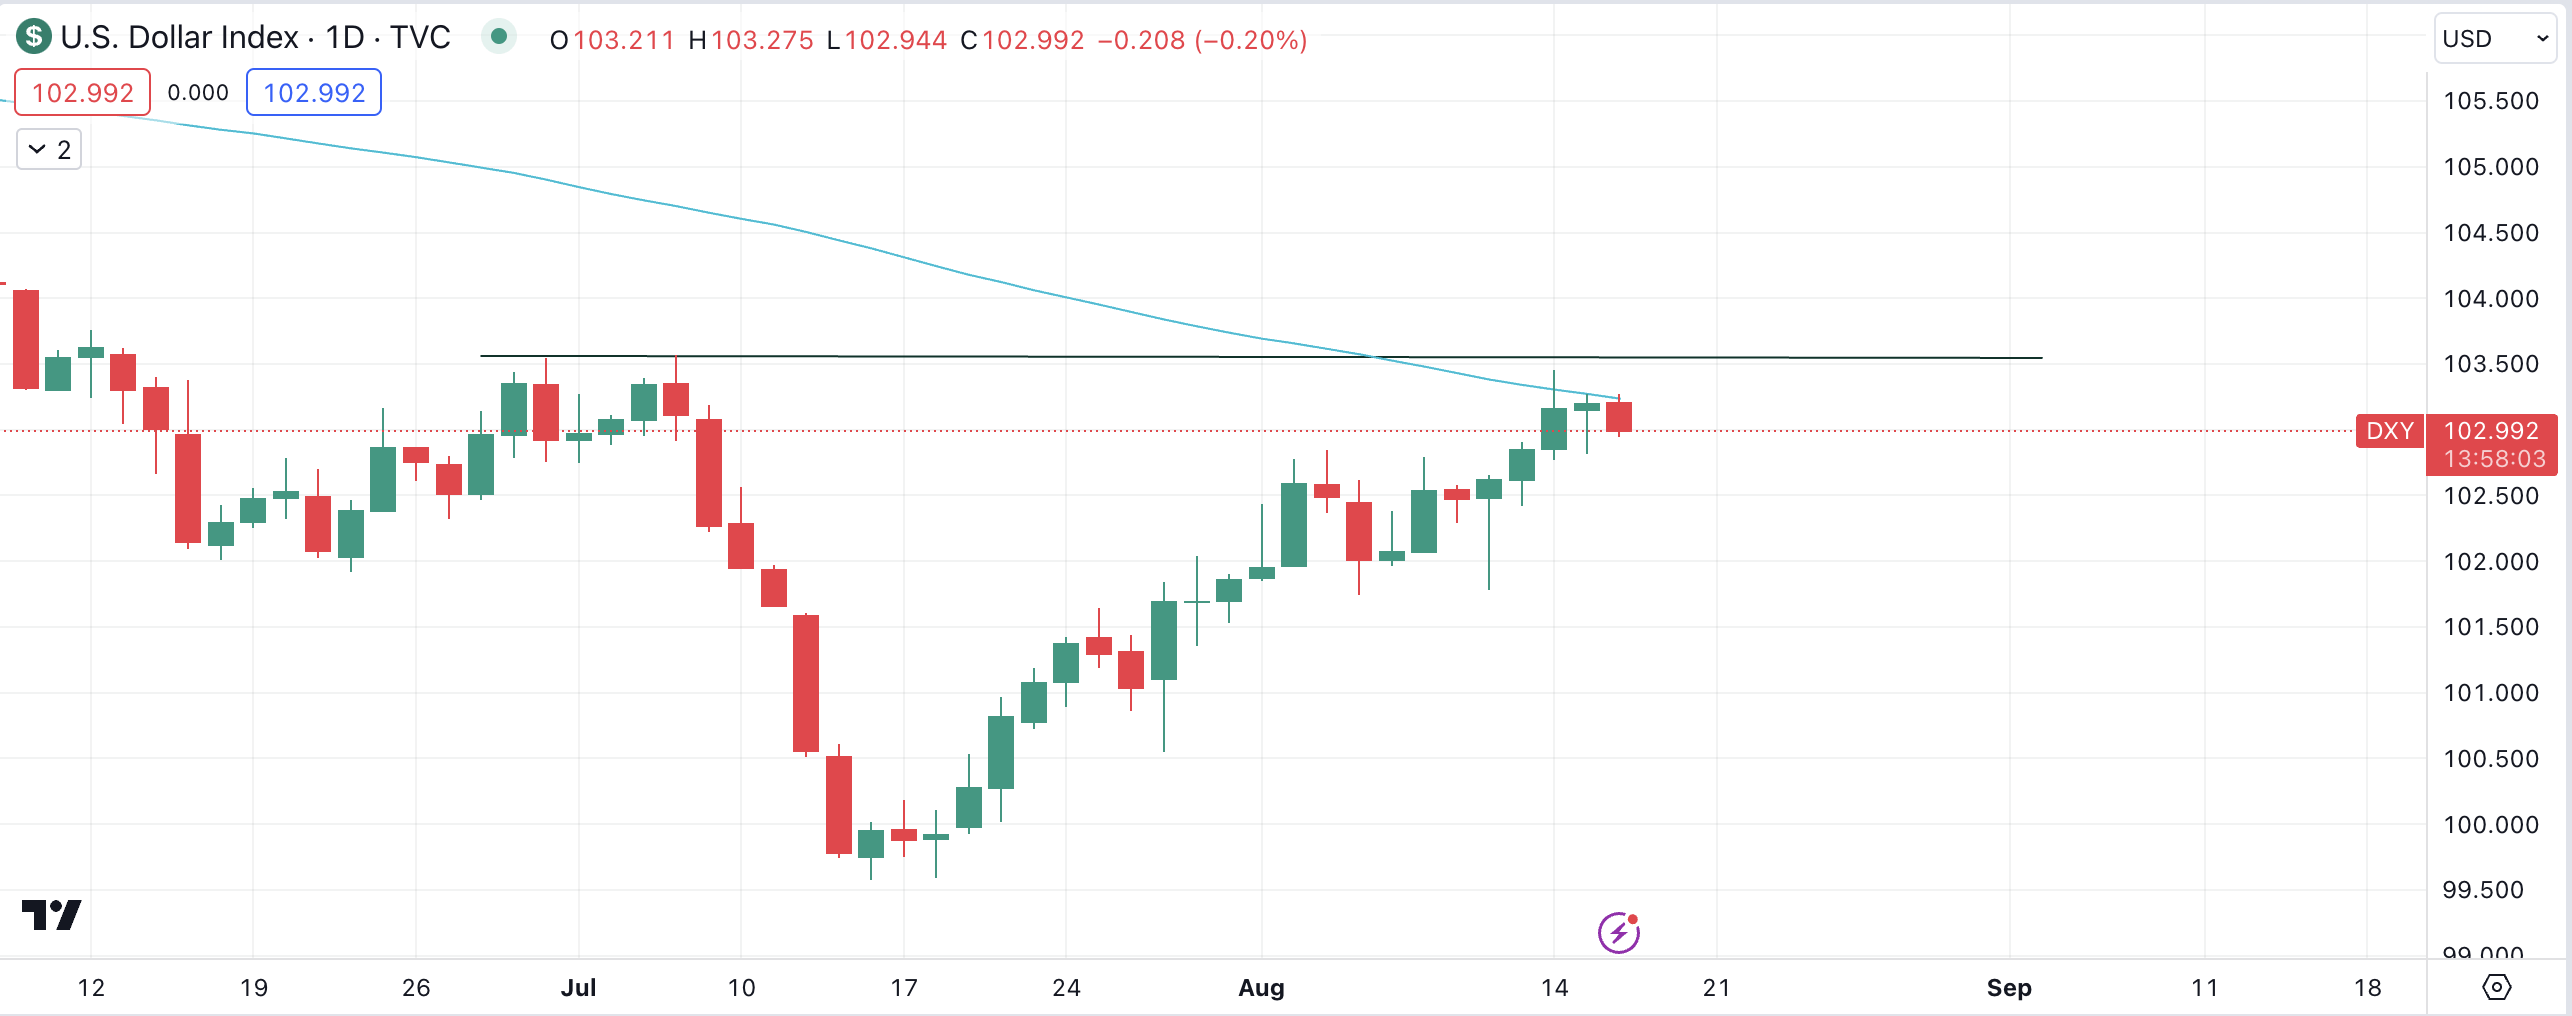
Task: Click the green market status dot
Action: 499,38
